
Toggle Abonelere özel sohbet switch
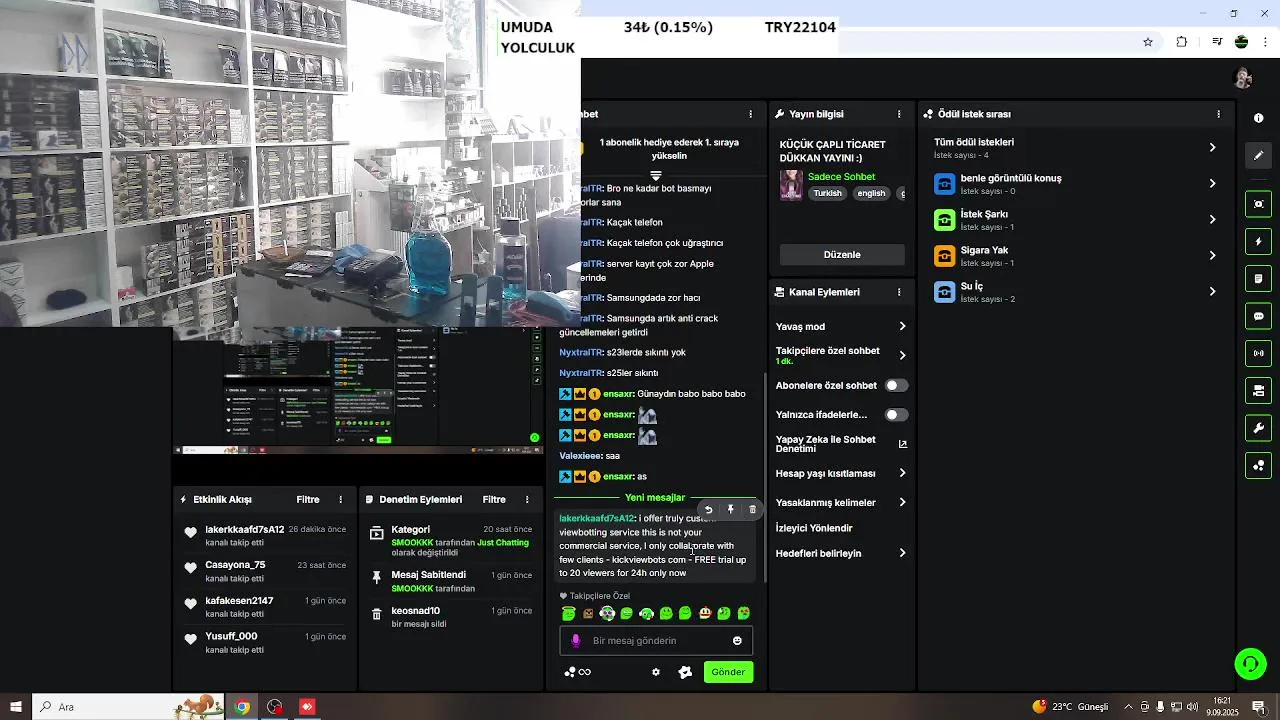[896, 385]
